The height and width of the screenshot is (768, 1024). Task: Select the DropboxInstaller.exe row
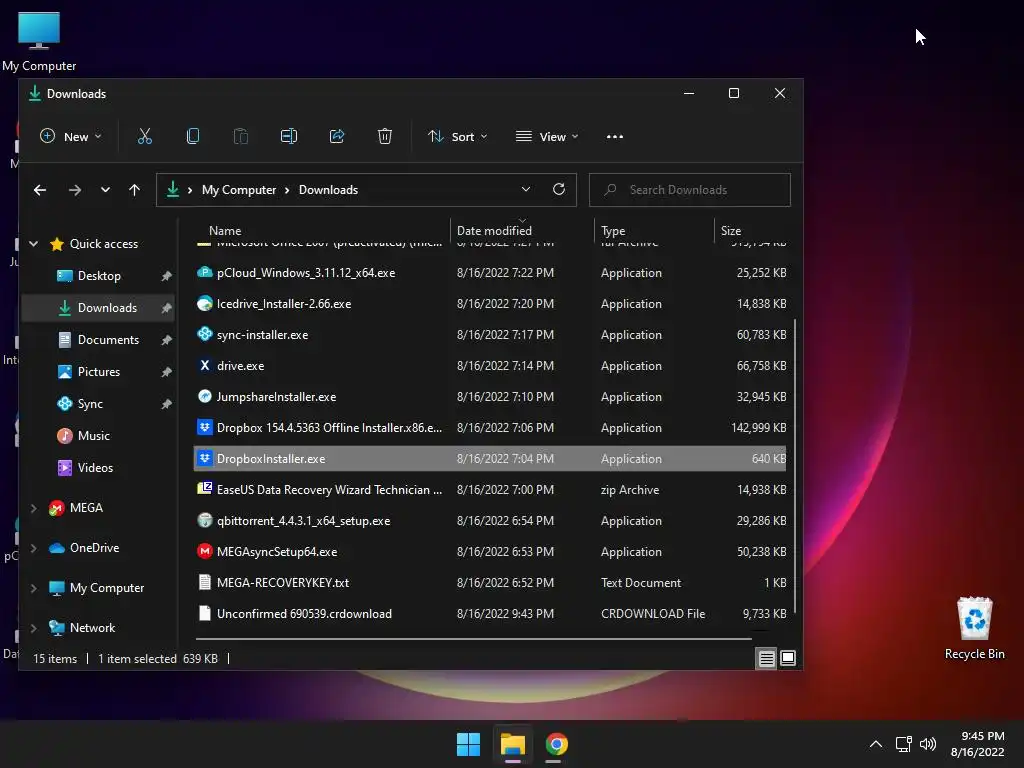491,458
